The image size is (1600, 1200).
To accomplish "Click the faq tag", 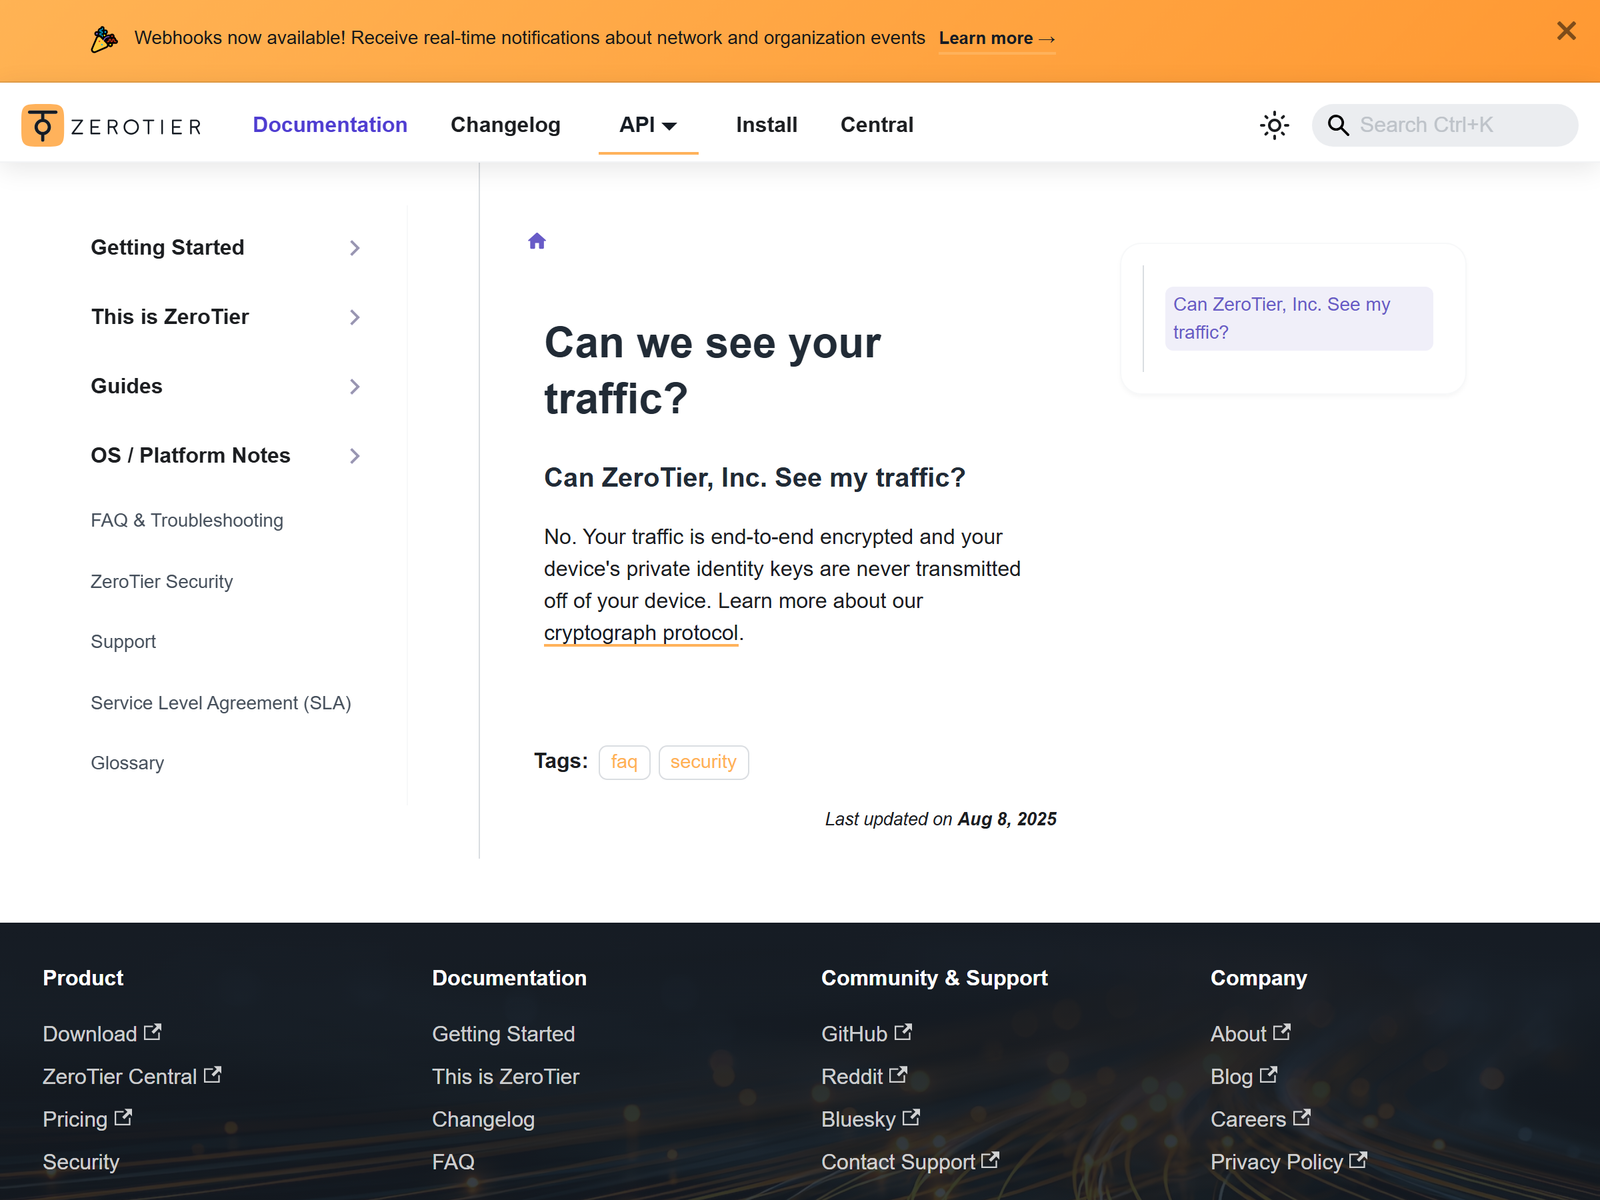I will (624, 762).
